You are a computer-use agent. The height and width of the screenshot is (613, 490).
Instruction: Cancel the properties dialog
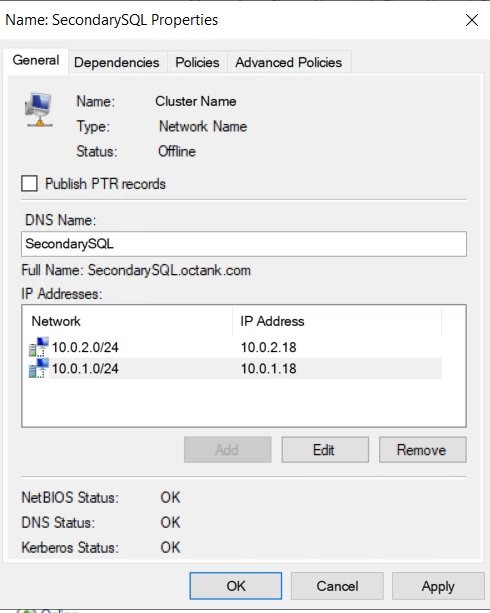pos(337,586)
